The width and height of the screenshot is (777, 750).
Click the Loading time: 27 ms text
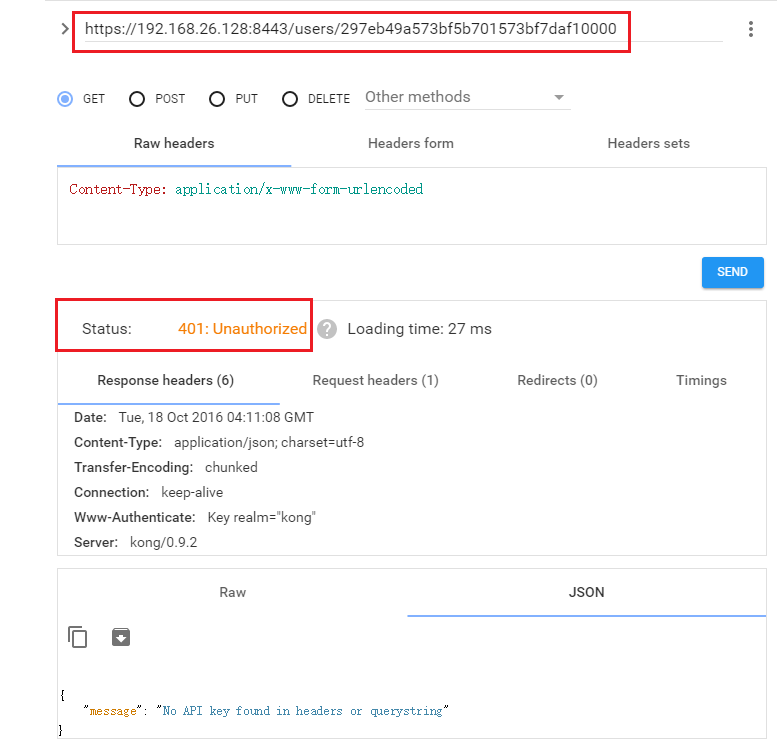(x=419, y=329)
